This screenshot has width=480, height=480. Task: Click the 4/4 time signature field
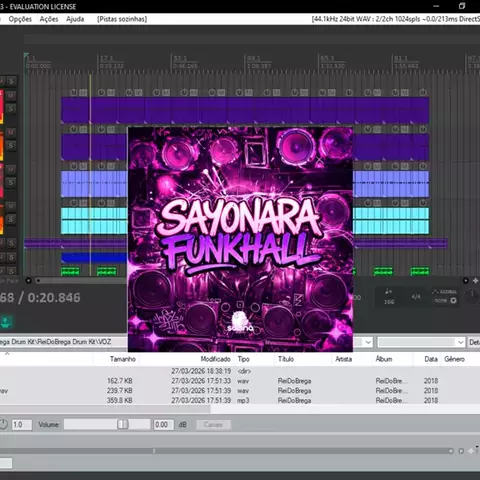pos(416,297)
